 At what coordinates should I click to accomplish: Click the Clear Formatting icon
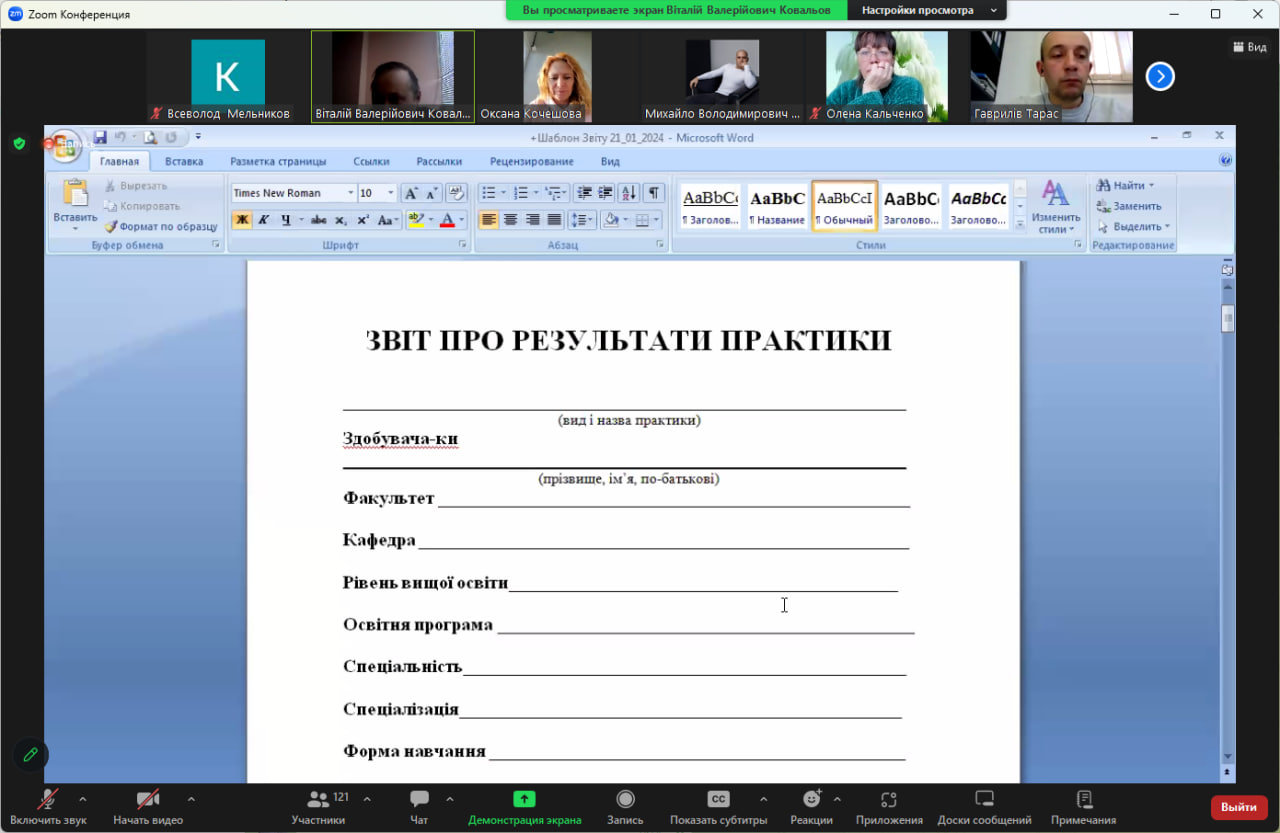tap(456, 193)
